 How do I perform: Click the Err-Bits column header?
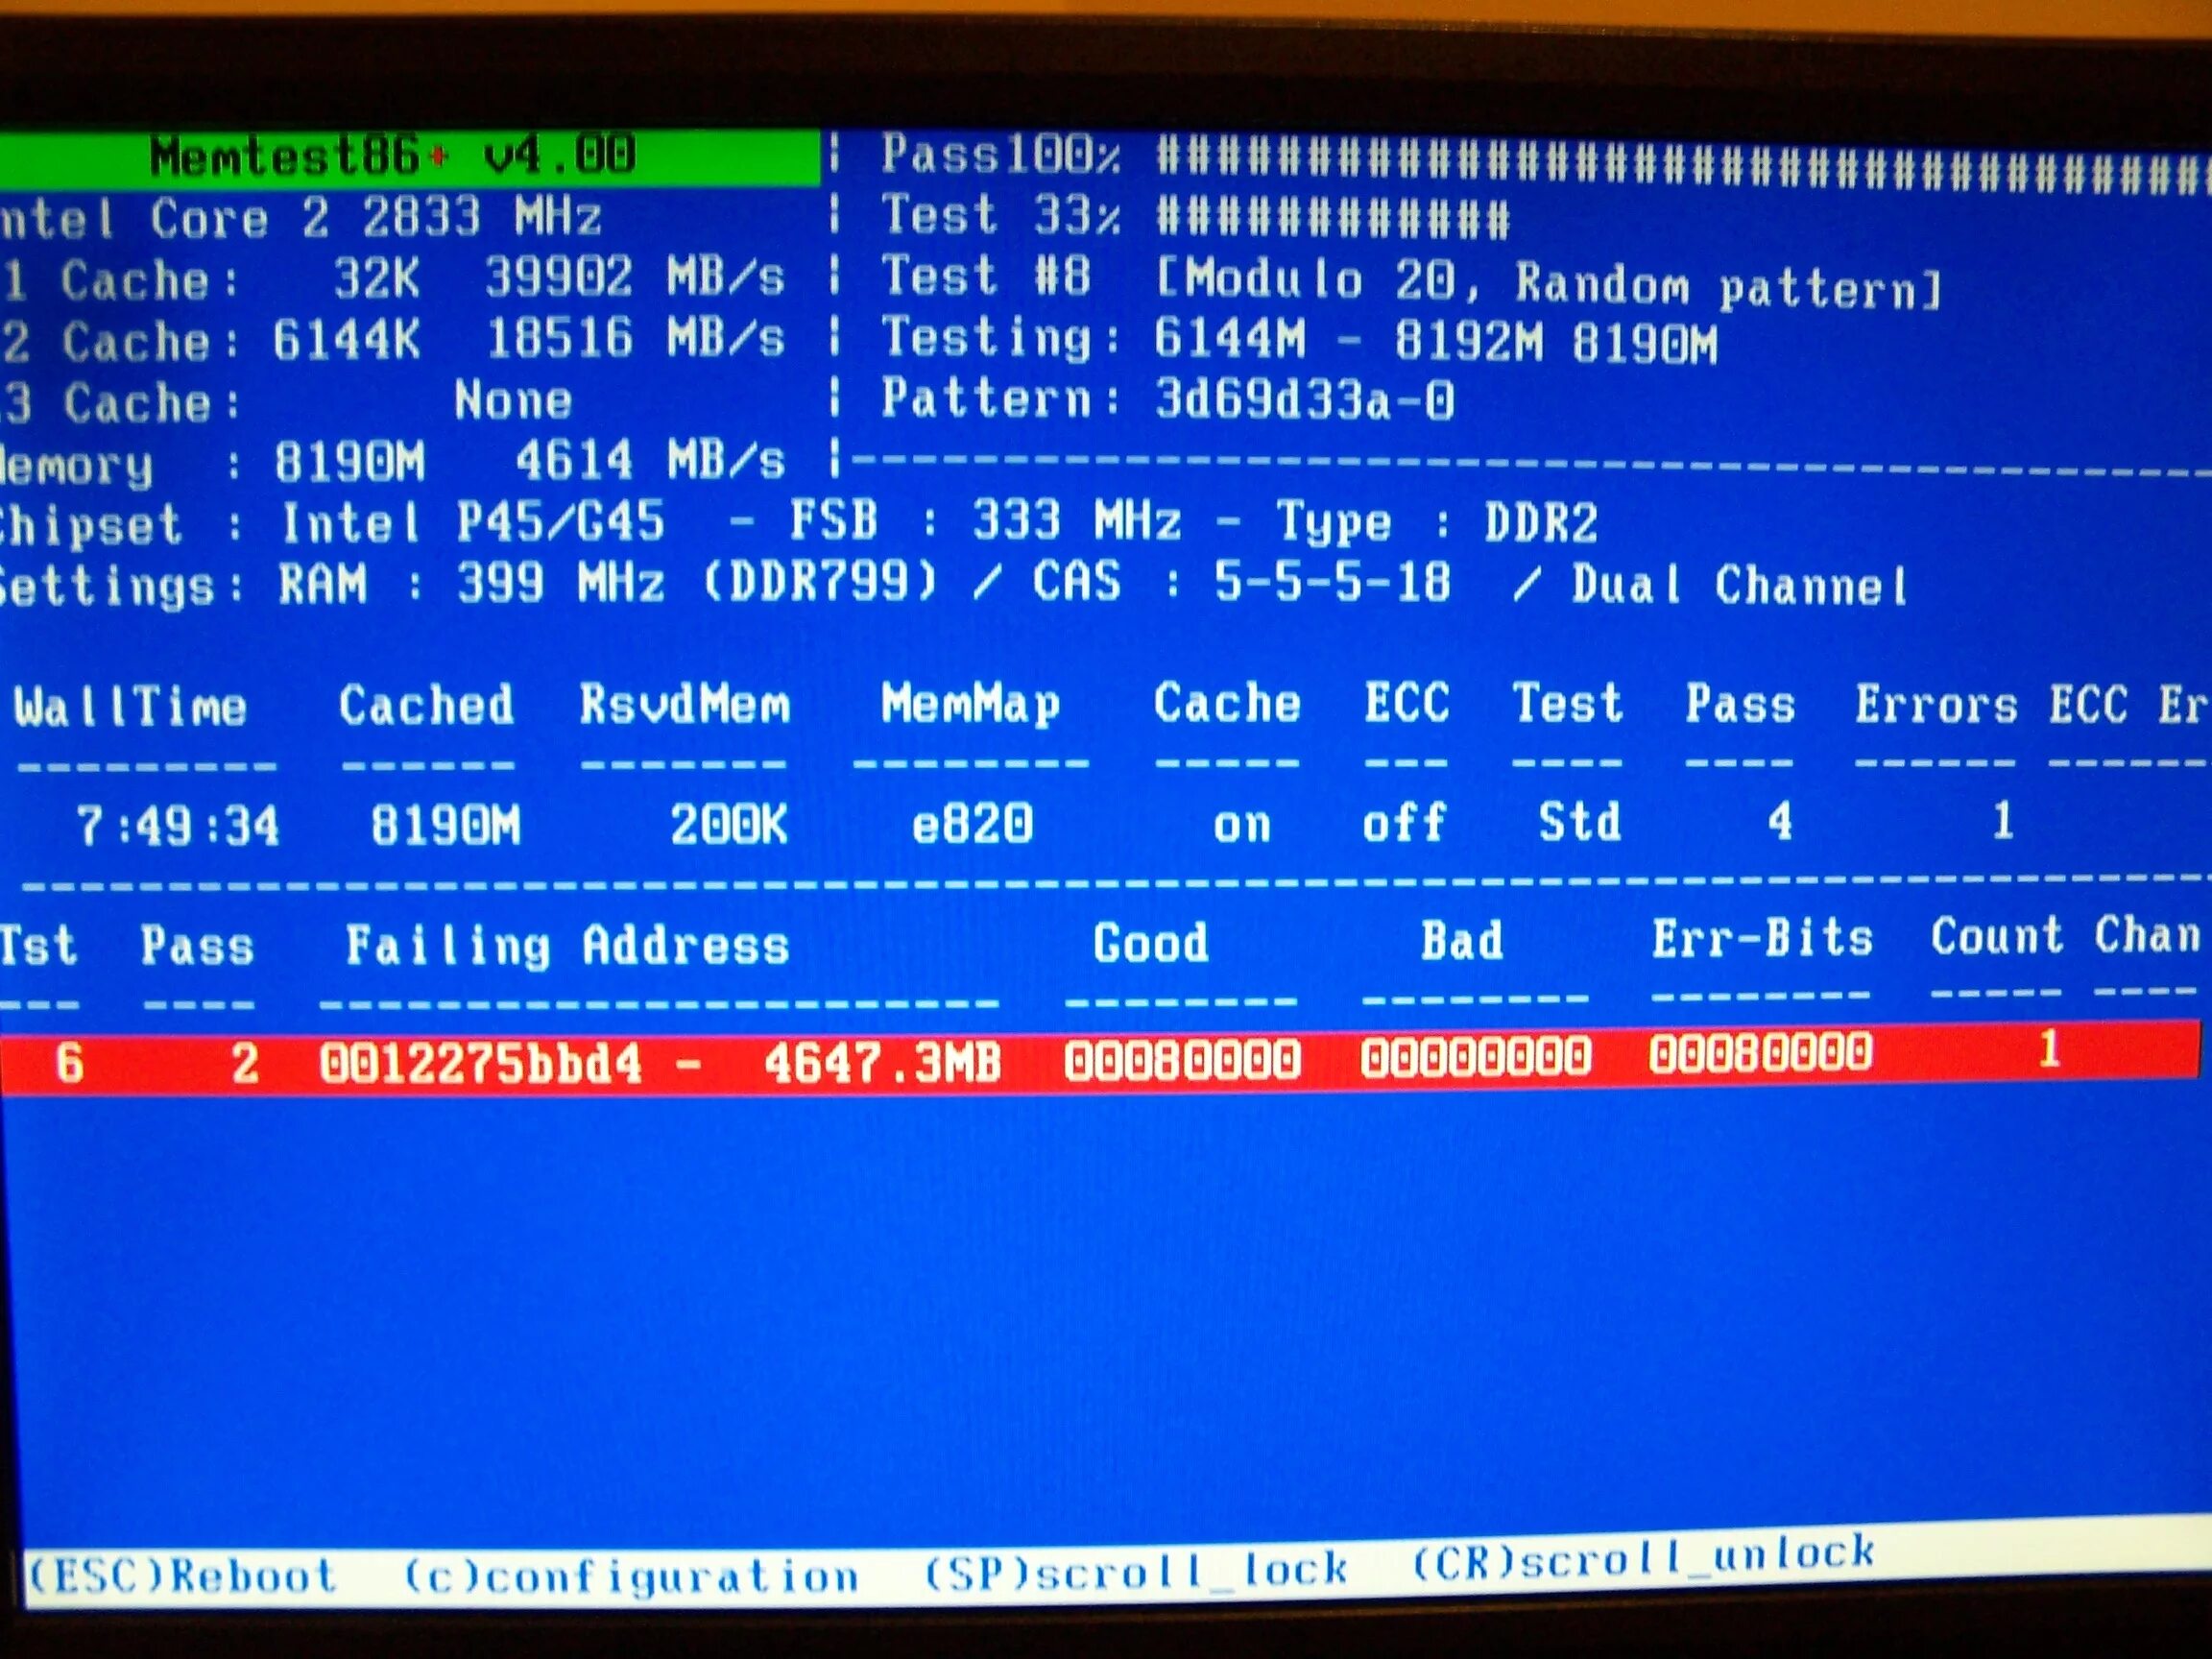point(1761,939)
